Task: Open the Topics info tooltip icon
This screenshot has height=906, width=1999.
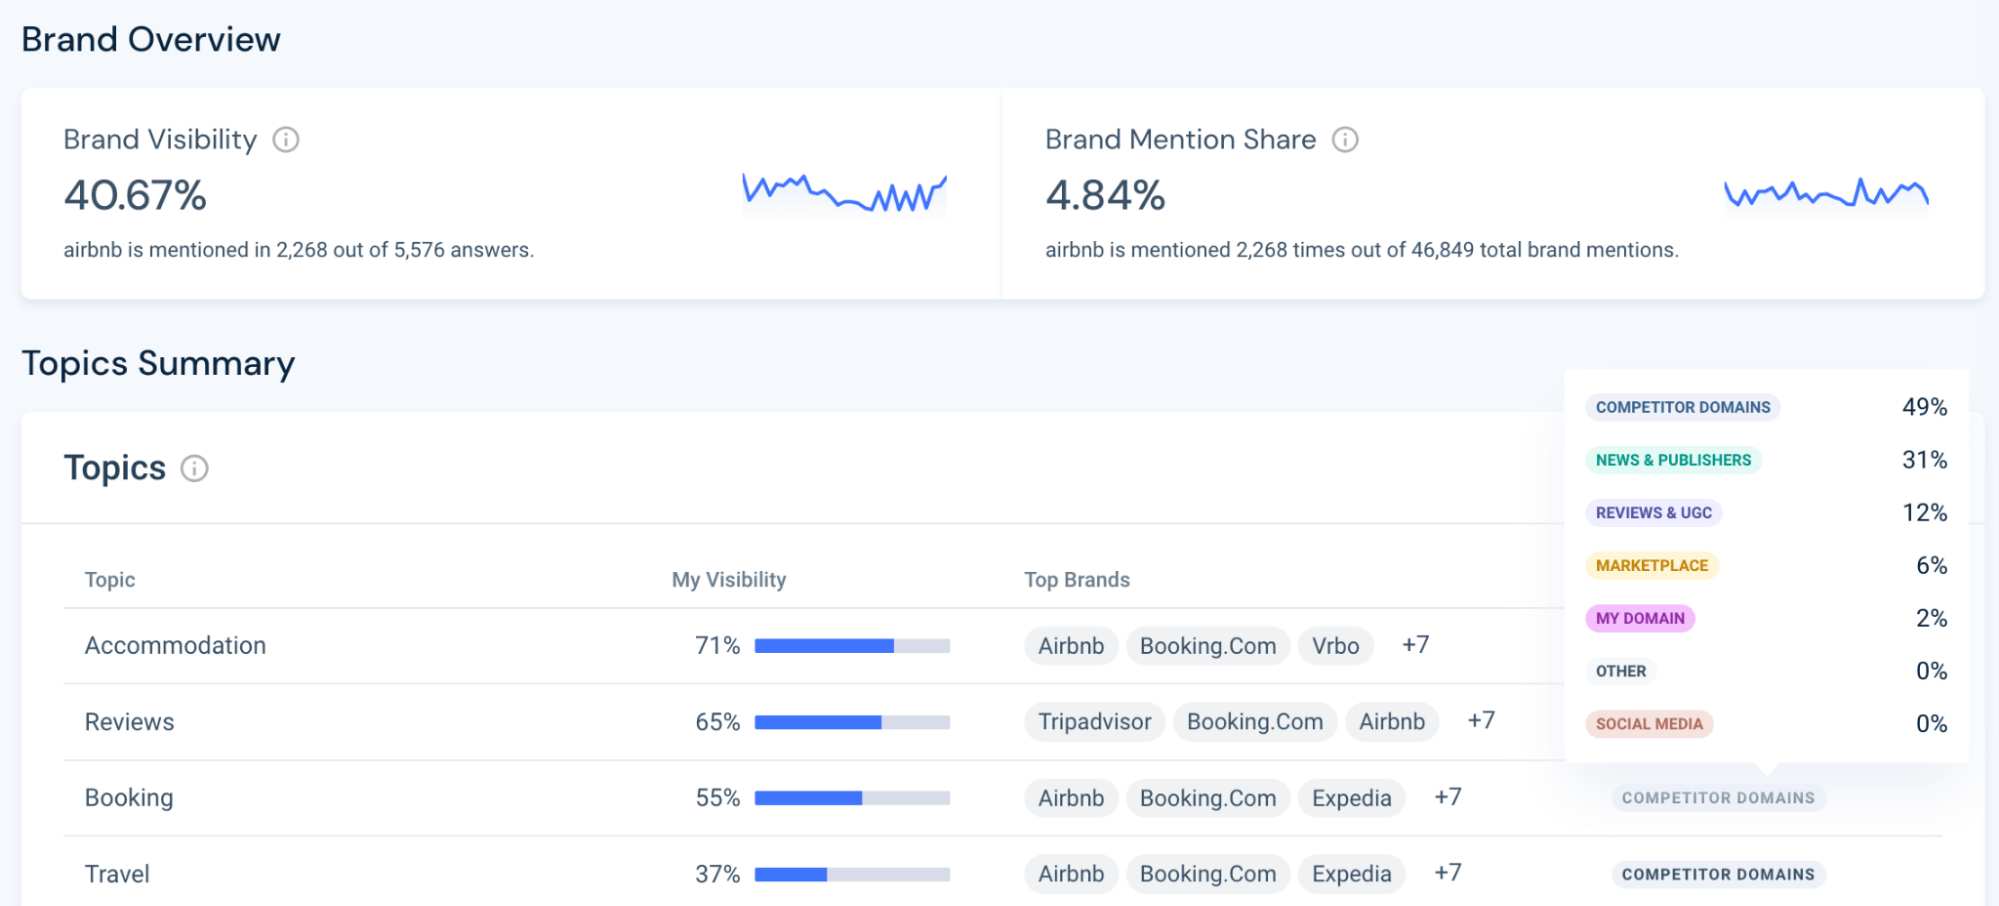Action: click(194, 468)
